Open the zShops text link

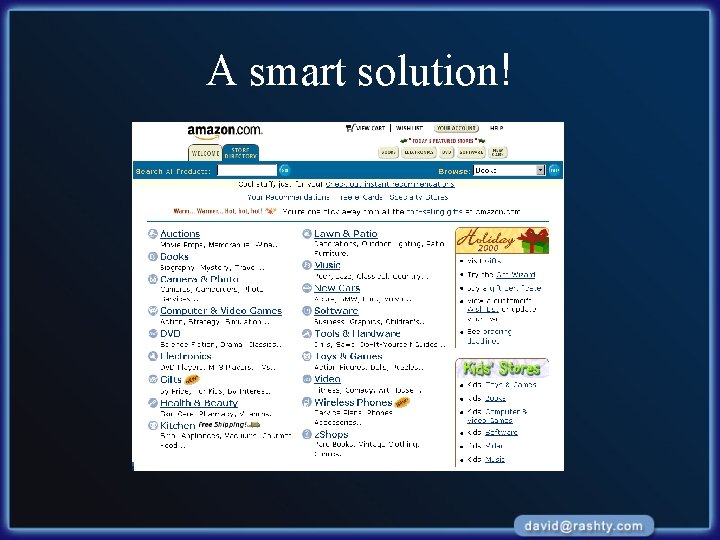pyautogui.click(x=331, y=434)
